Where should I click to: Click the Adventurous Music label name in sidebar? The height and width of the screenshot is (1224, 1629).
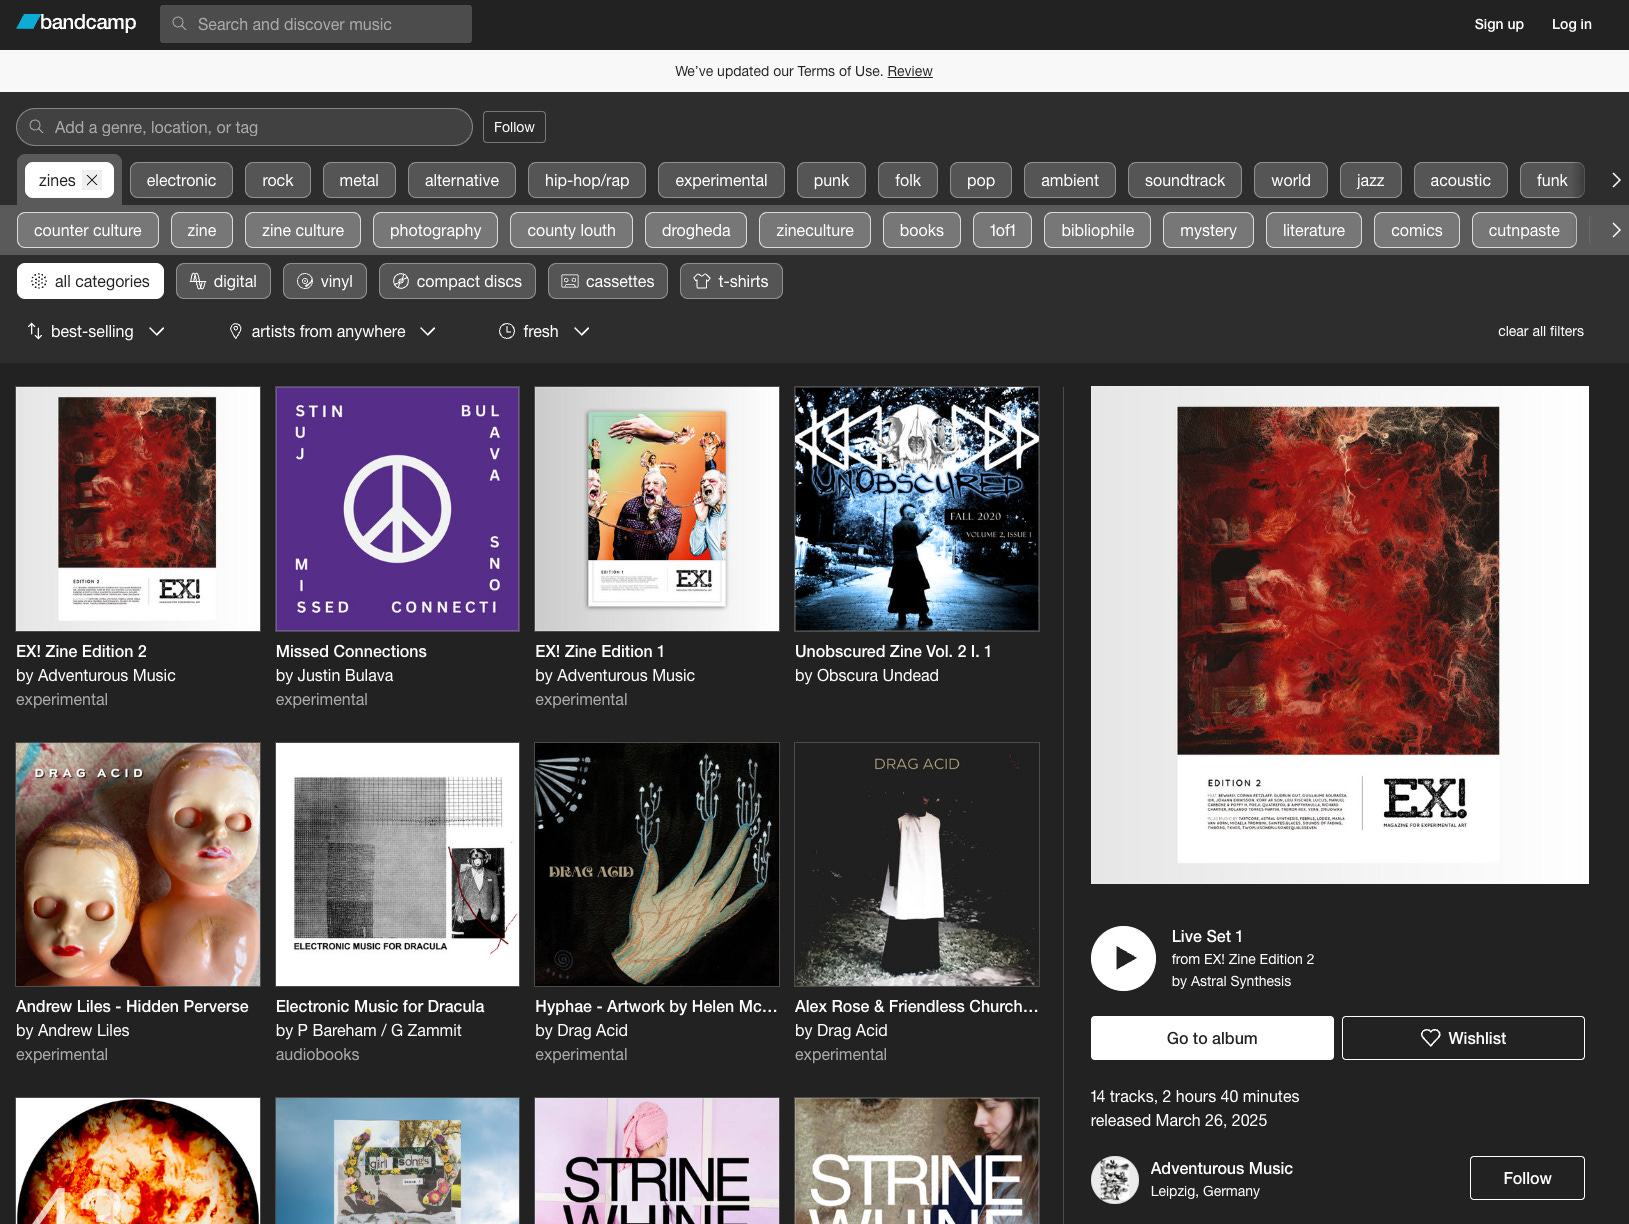click(x=1221, y=1168)
